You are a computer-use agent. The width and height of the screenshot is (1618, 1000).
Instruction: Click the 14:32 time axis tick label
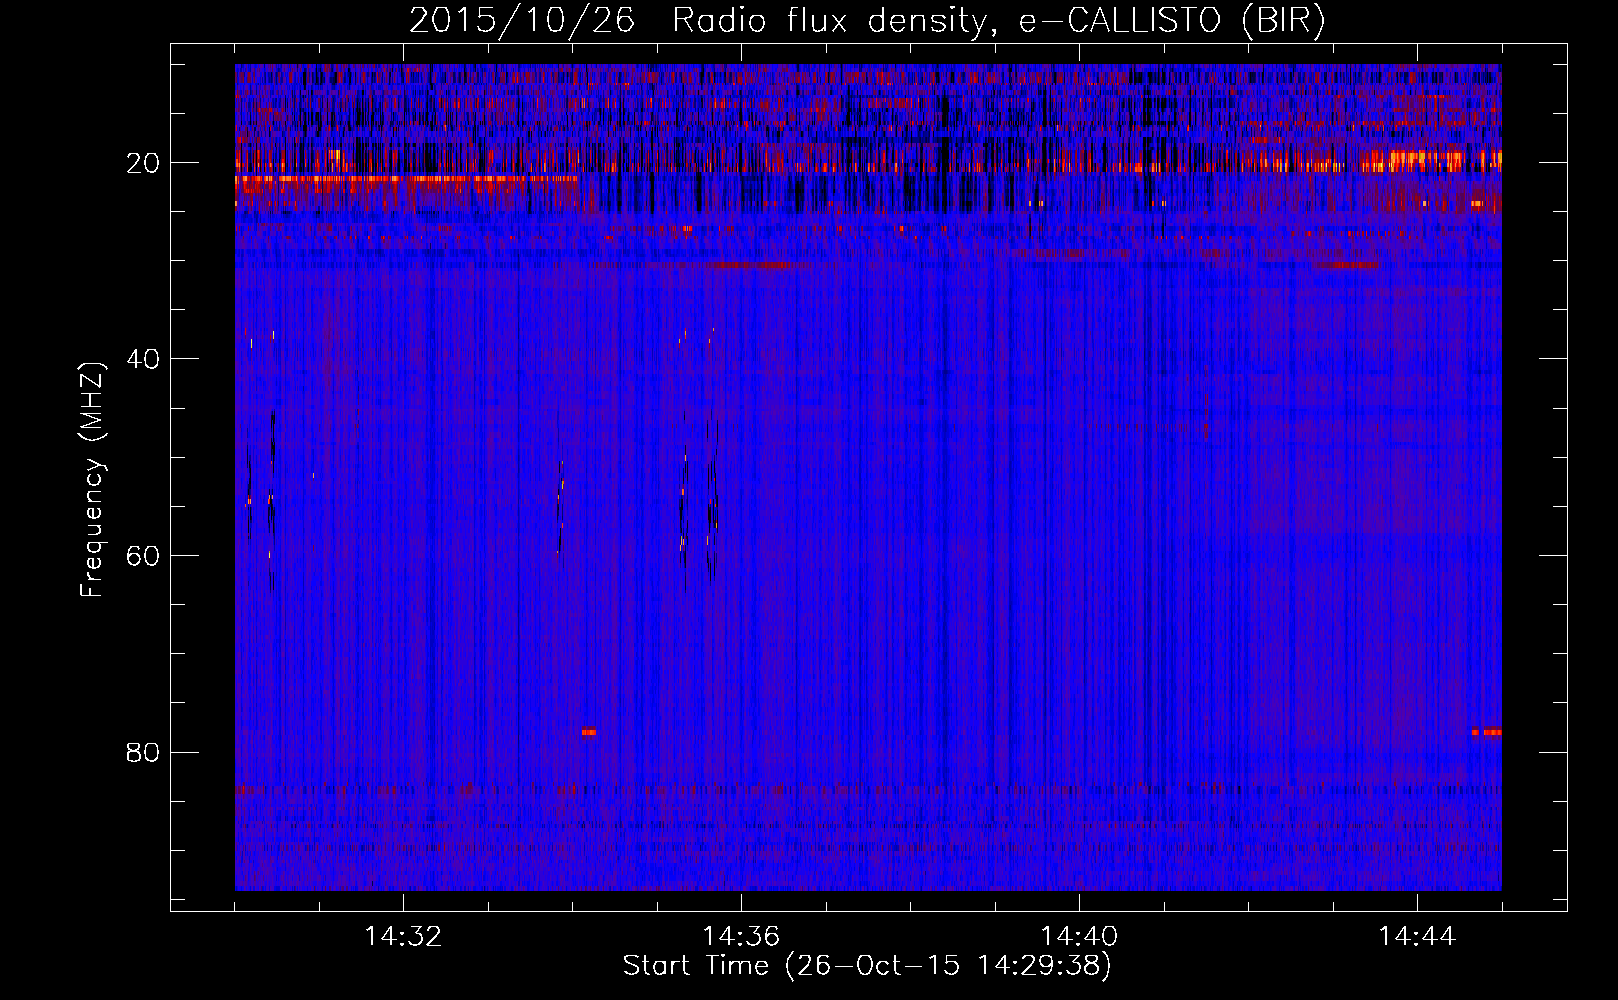tap(403, 936)
